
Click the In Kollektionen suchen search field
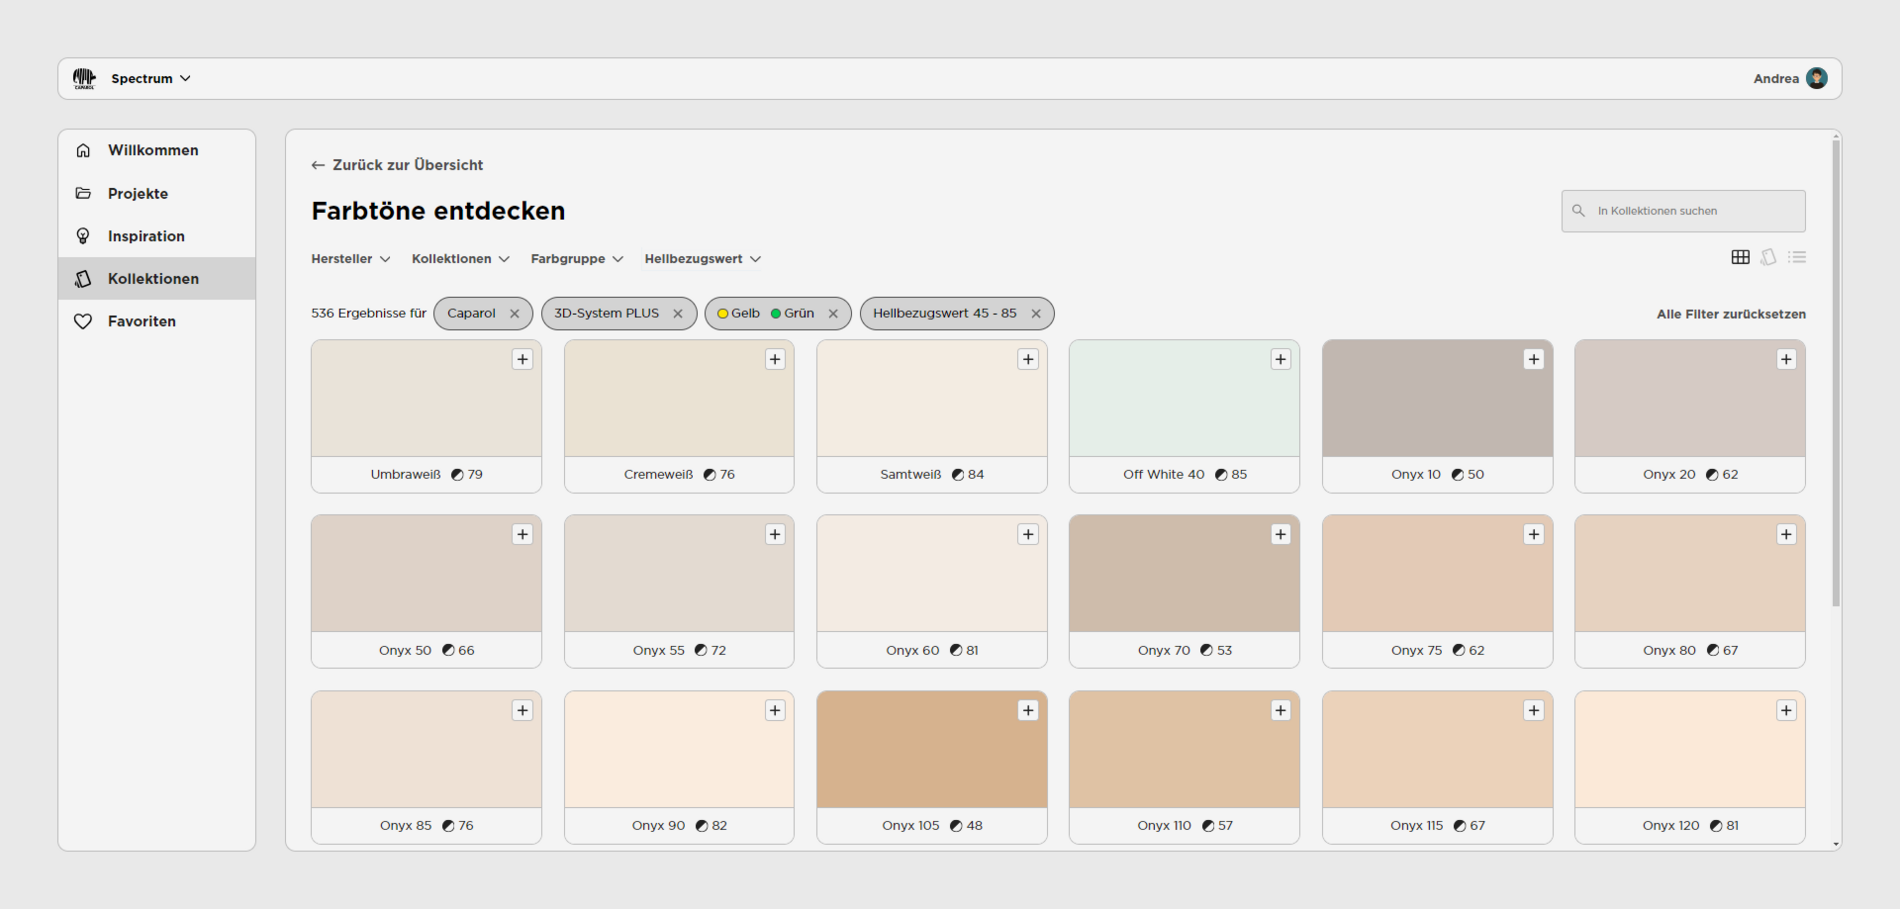[x=1682, y=211]
